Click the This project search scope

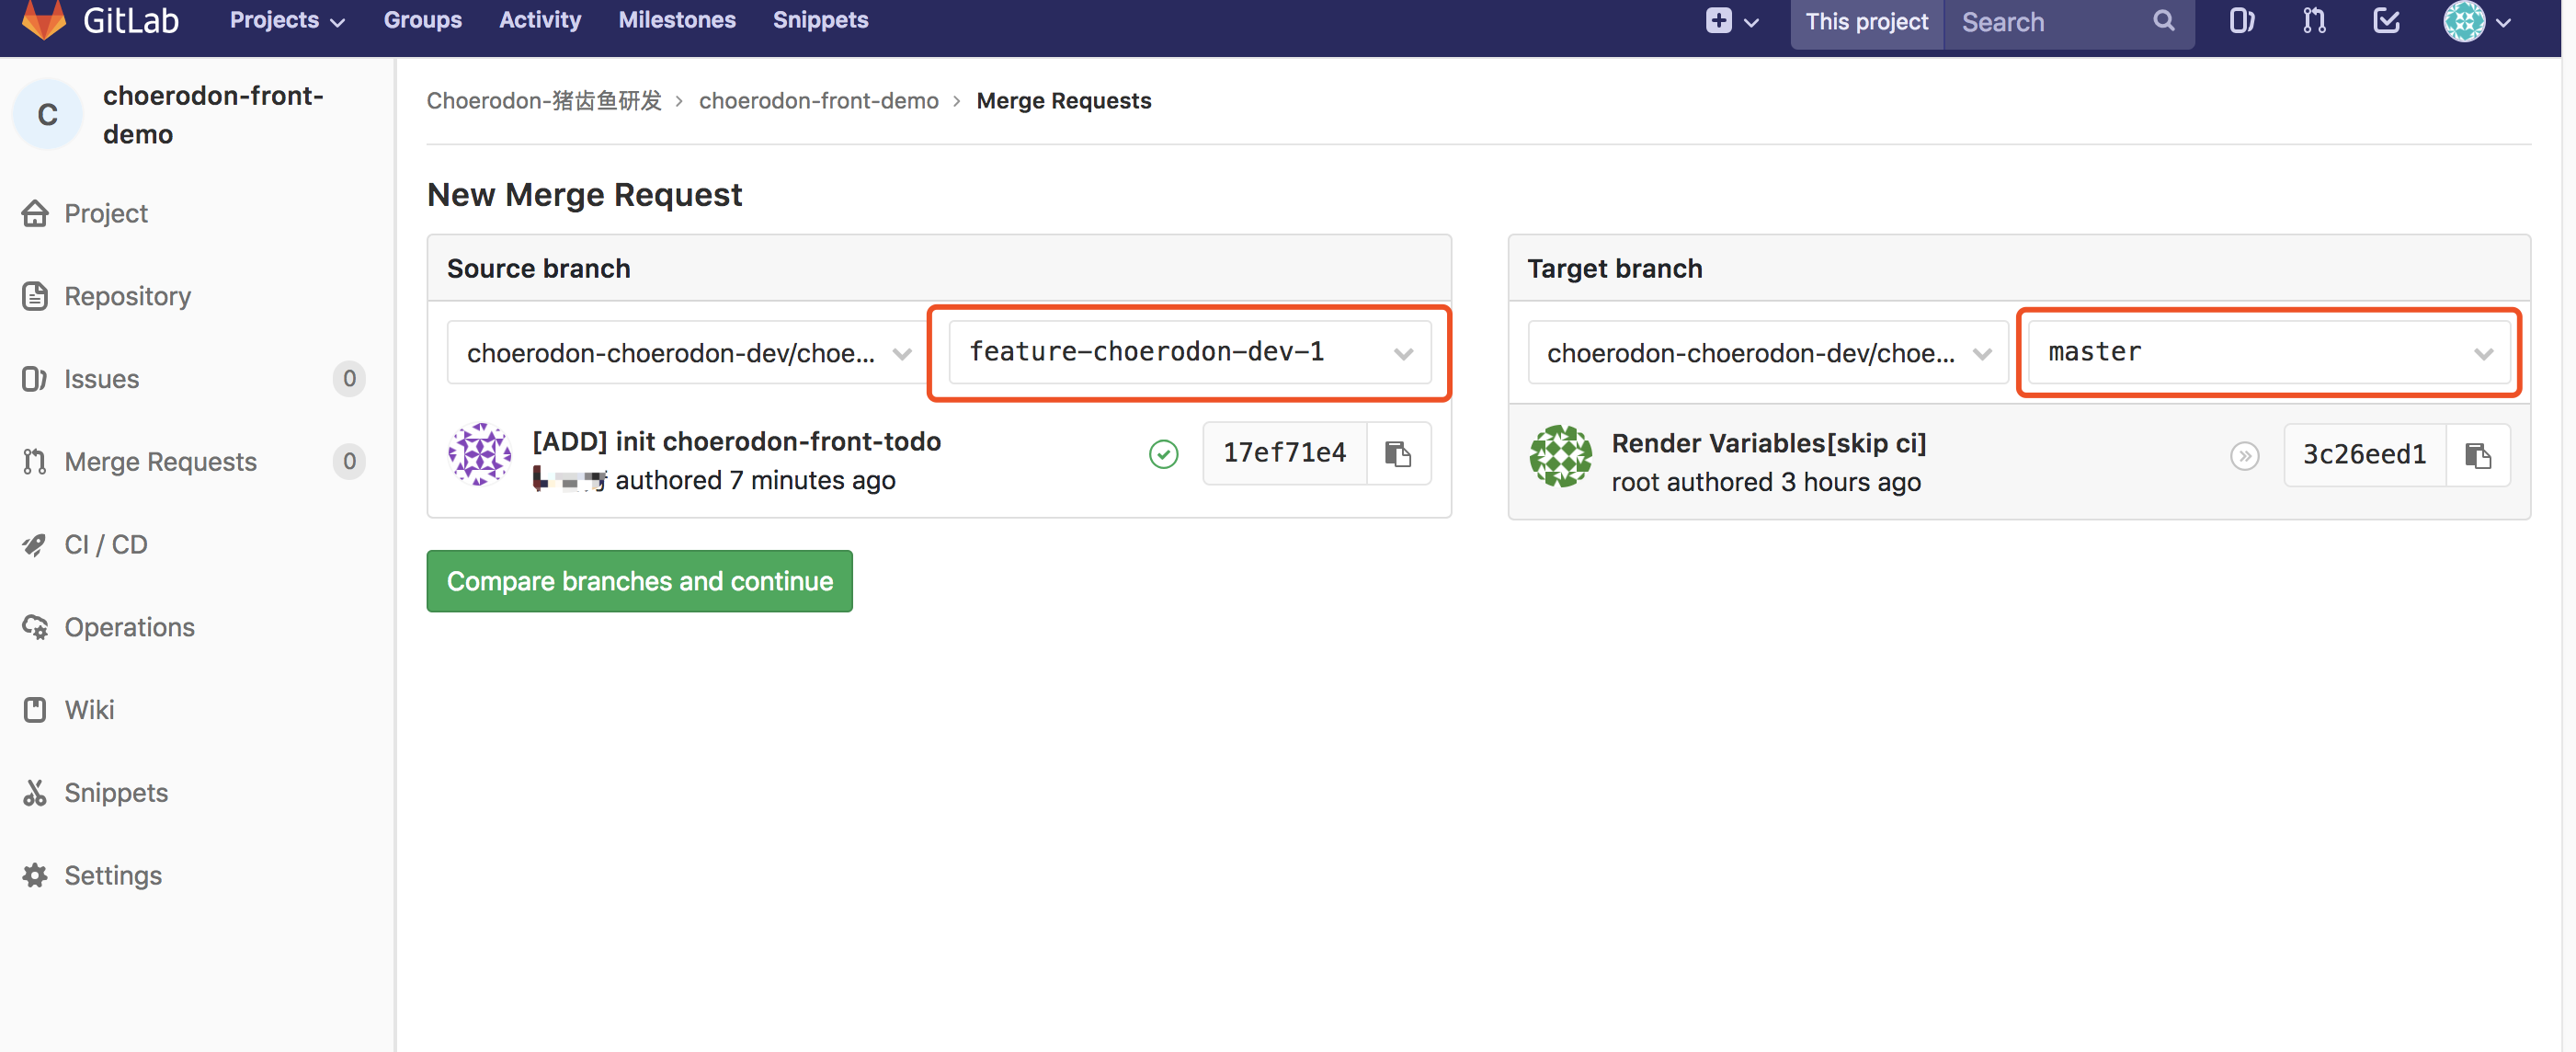coord(1866,21)
